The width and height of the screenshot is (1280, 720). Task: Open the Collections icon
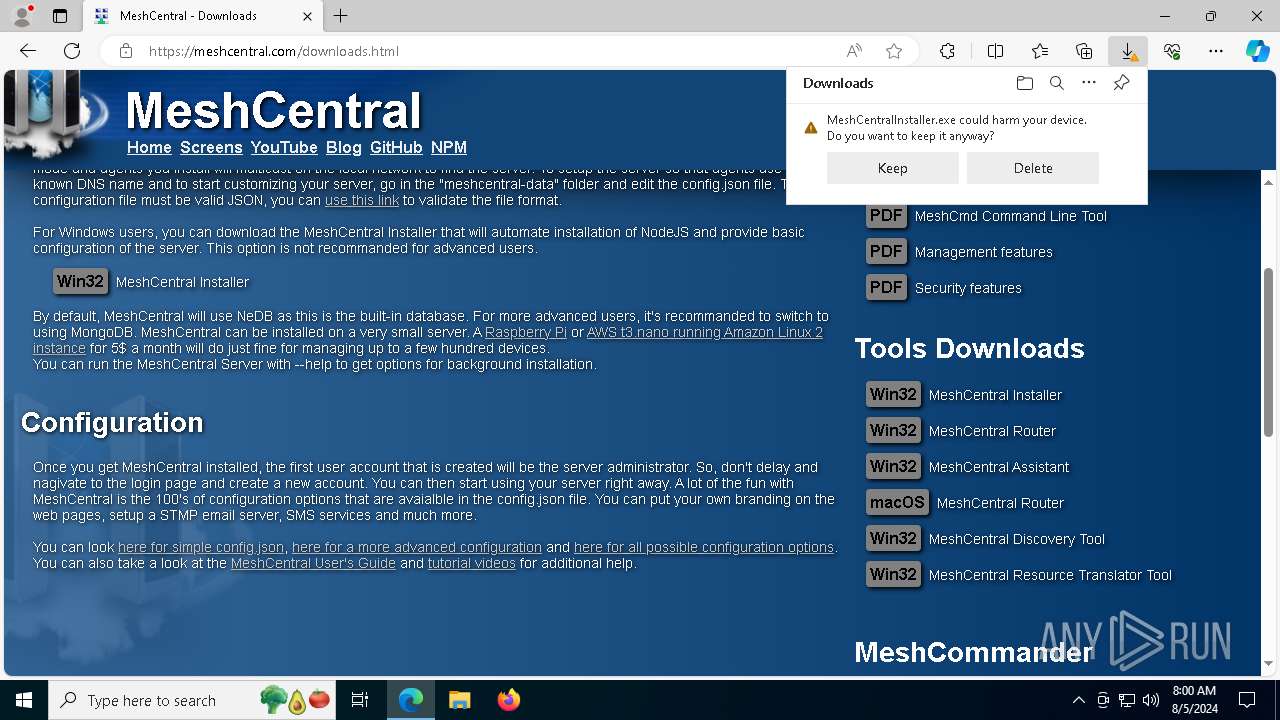coord(1084,51)
